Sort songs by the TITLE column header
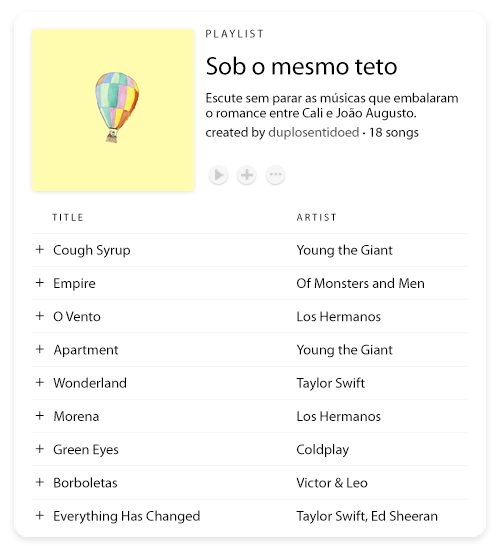Viewport: 500px width, 545px height. coord(68,218)
